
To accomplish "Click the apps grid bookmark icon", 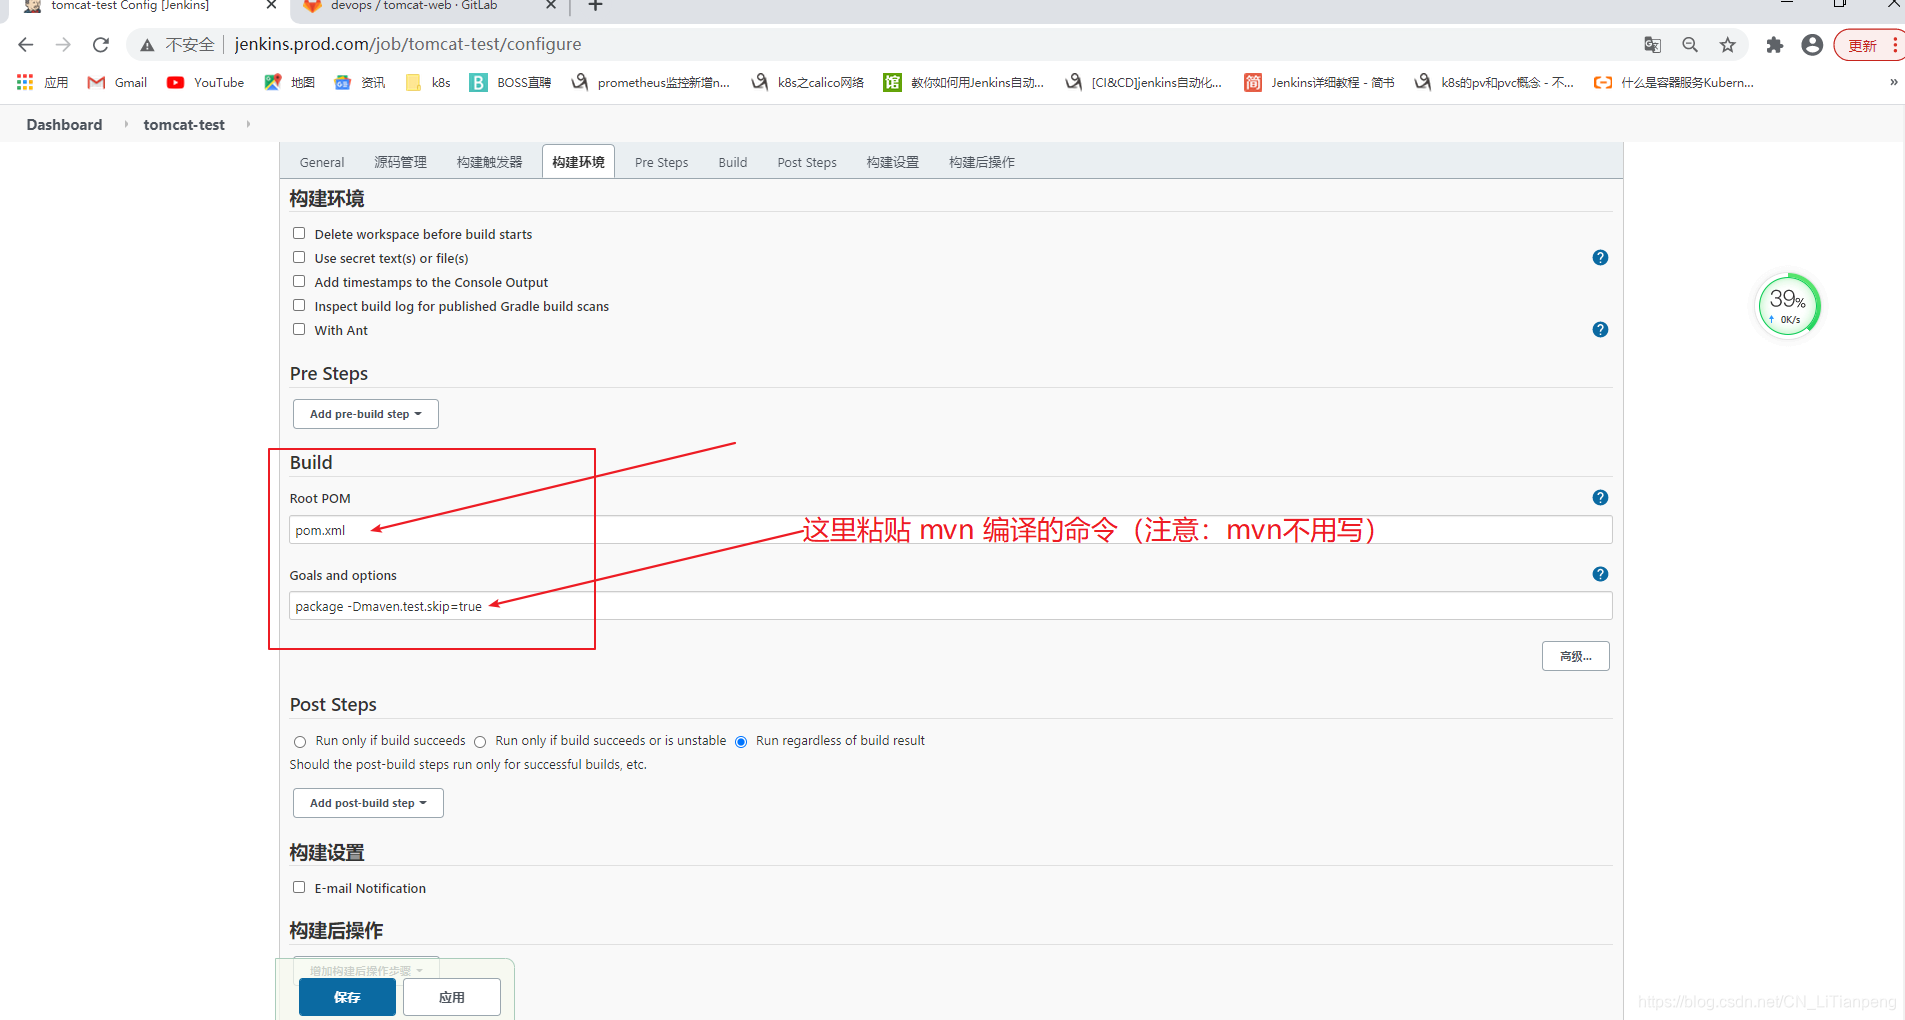I will 25,82.
